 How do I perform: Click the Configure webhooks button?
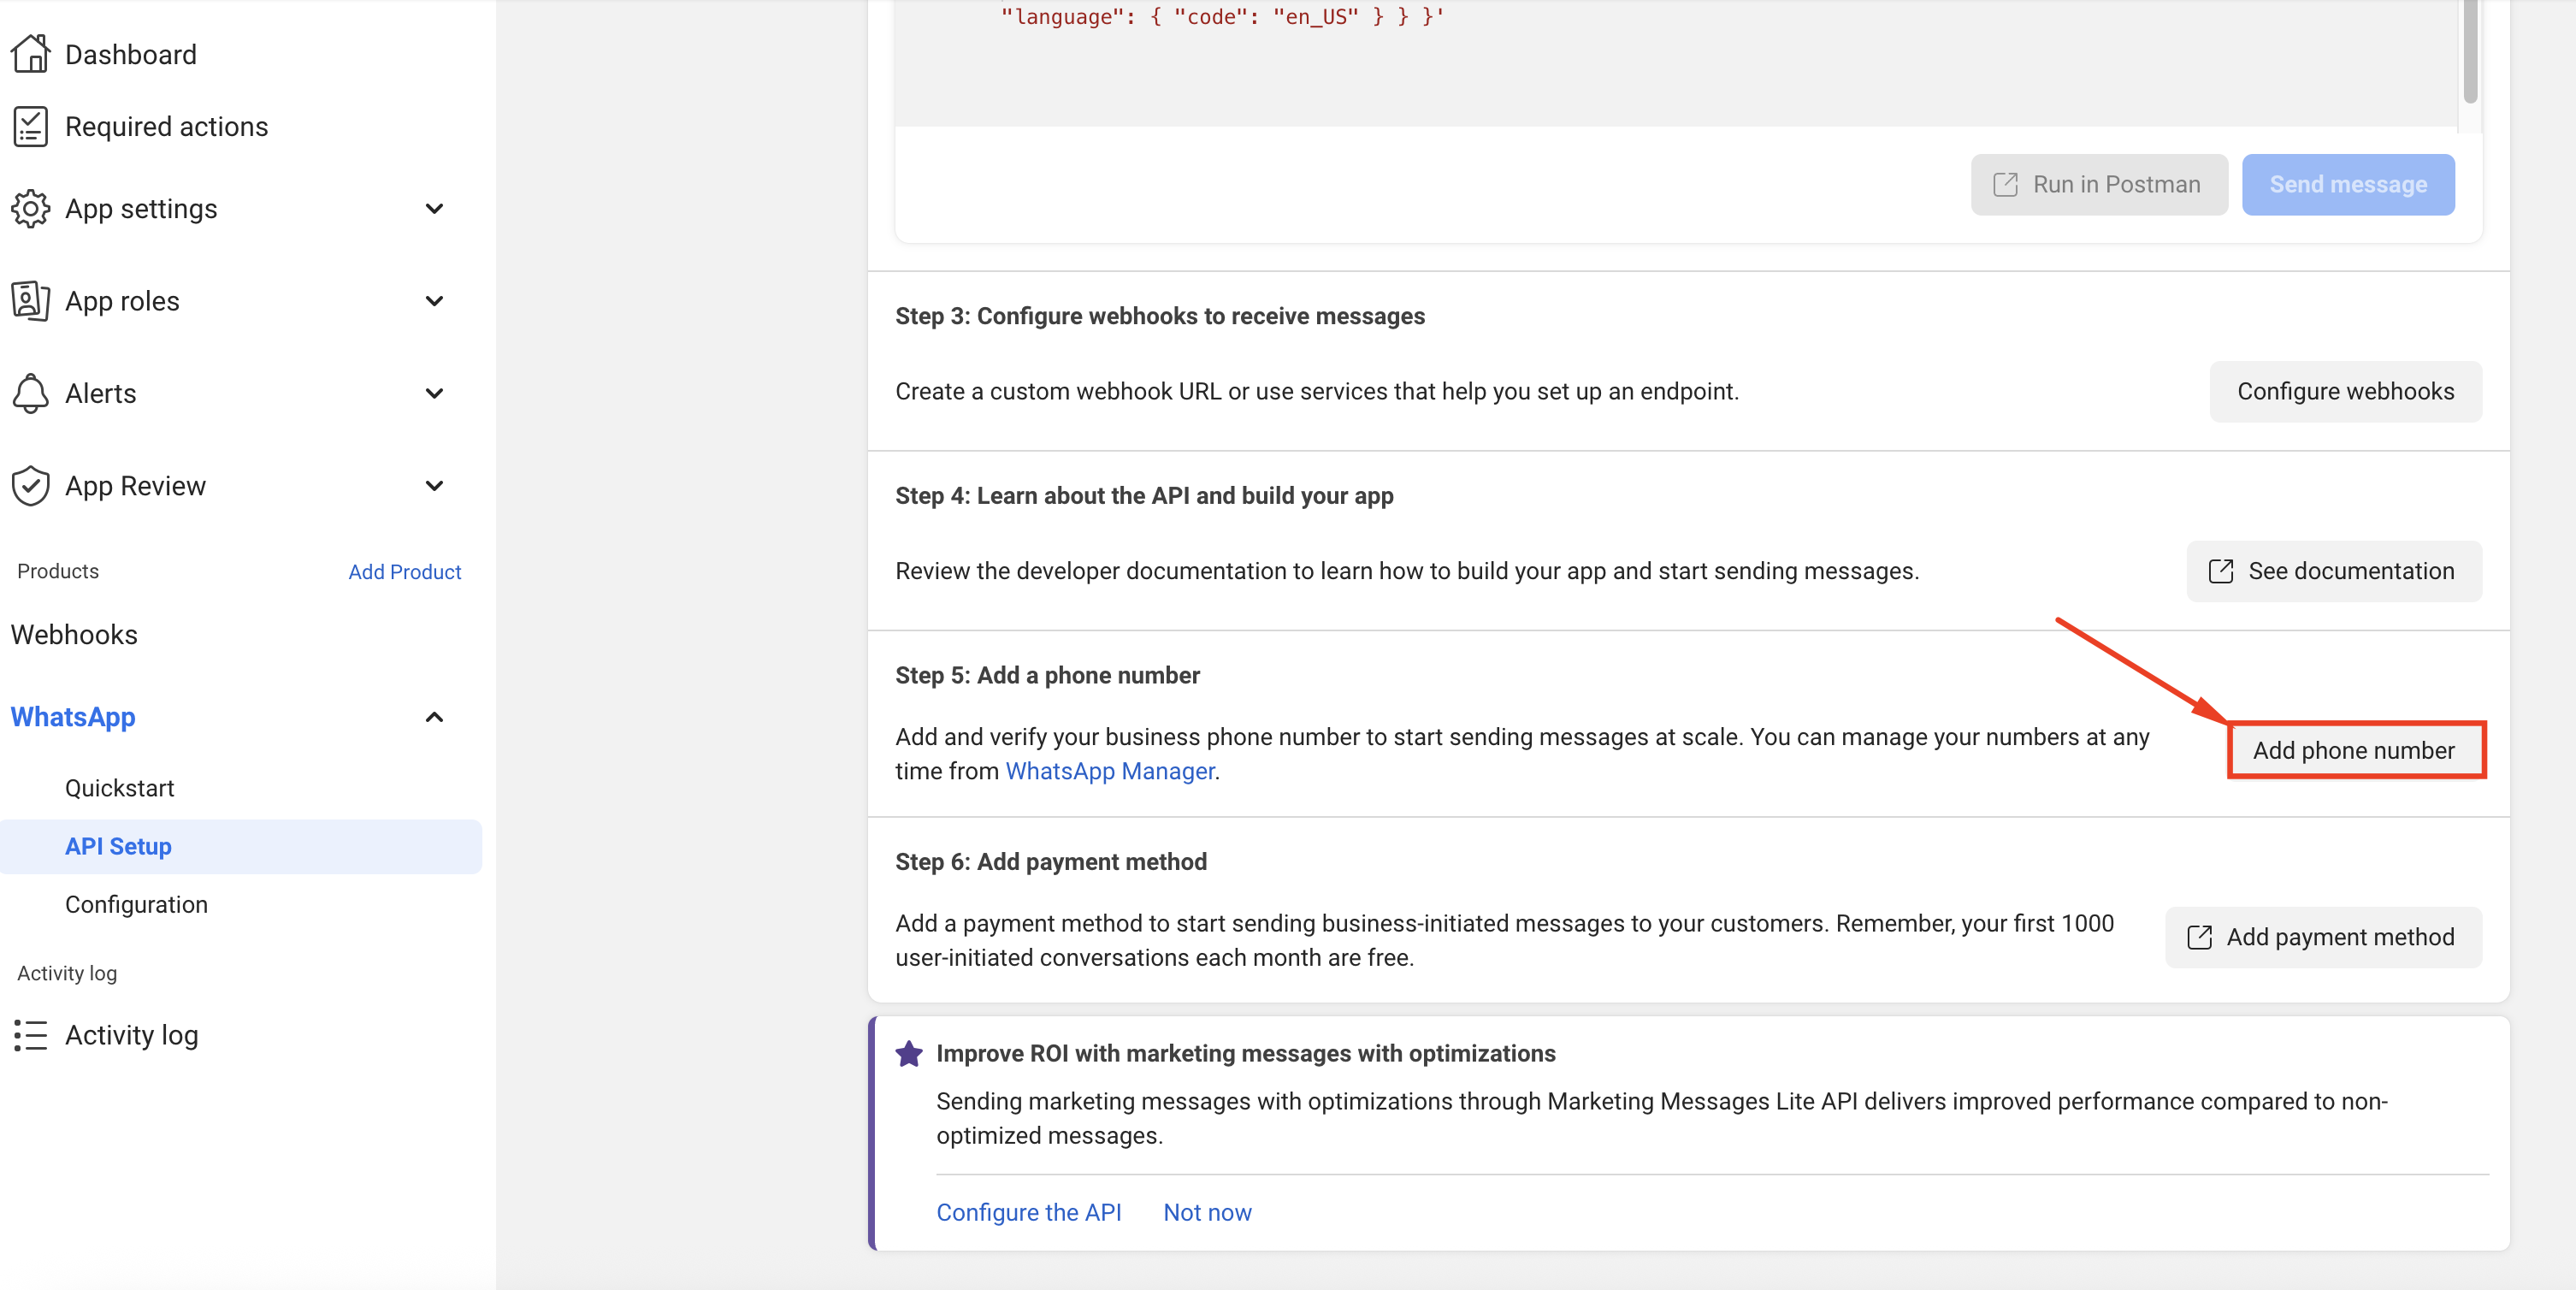pyautogui.click(x=2345, y=391)
